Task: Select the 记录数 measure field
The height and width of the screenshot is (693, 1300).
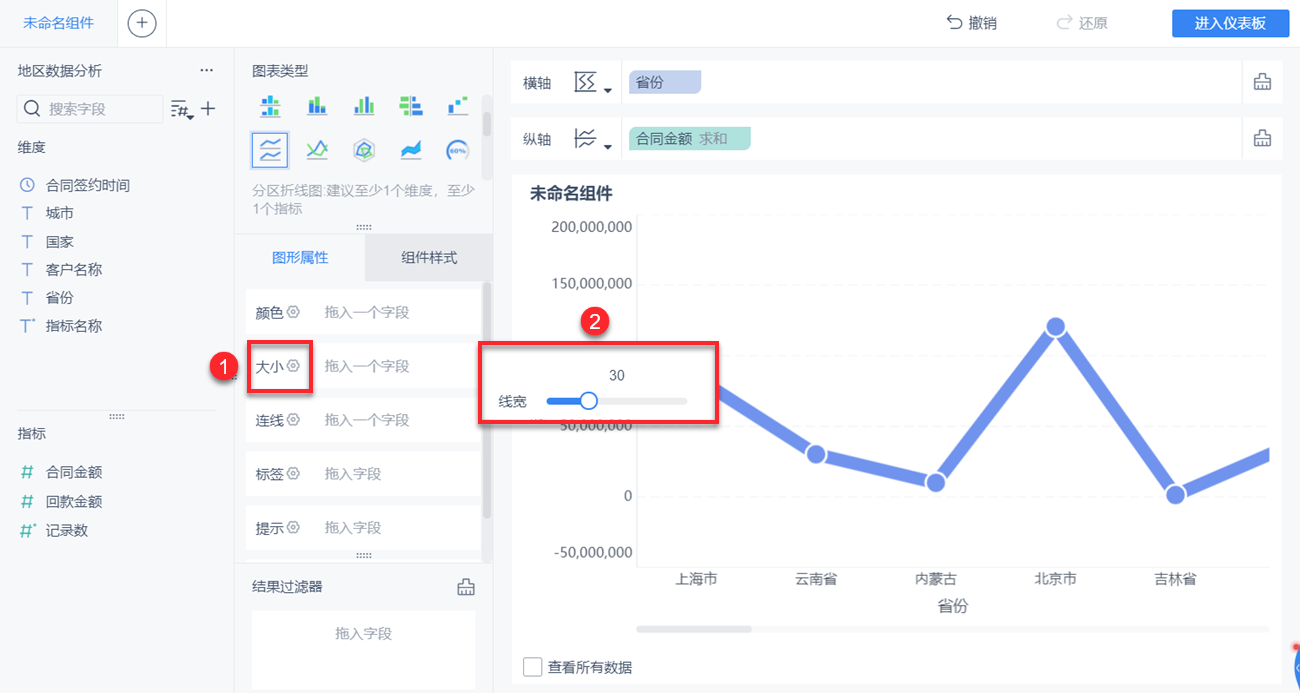Action: pyautogui.click(x=54, y=530)
